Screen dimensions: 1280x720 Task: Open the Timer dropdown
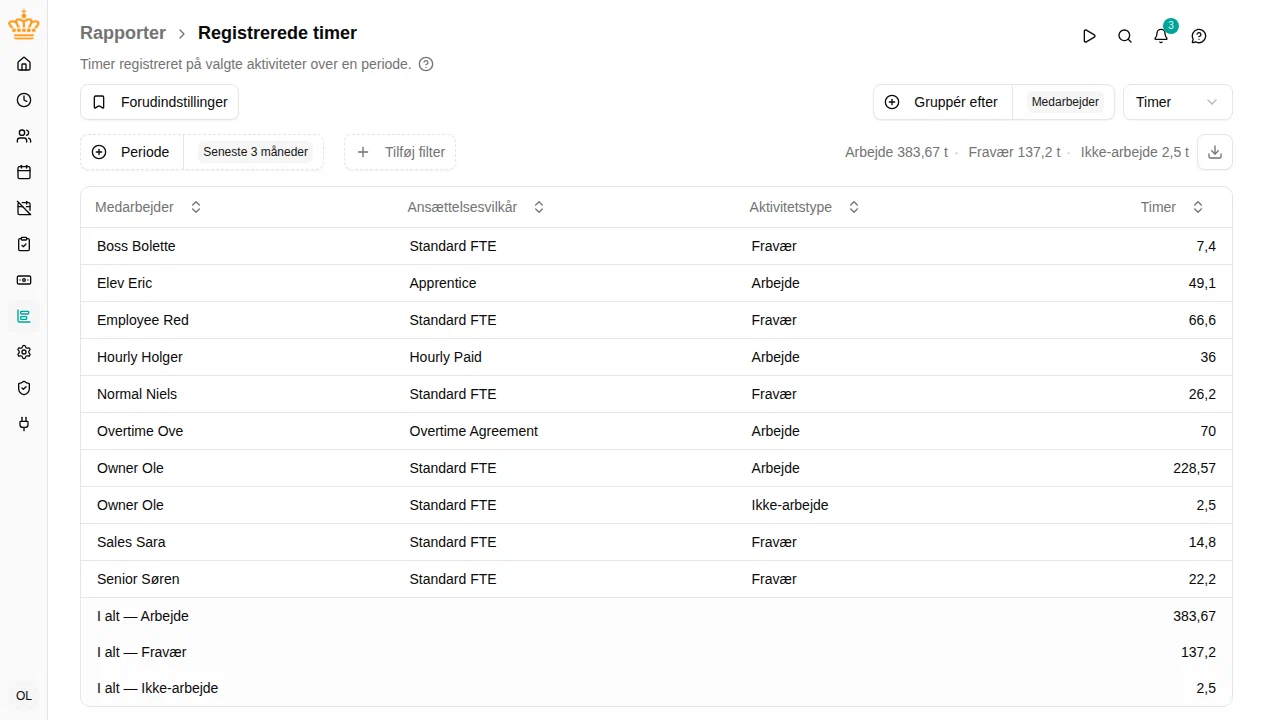(1178, 102)
